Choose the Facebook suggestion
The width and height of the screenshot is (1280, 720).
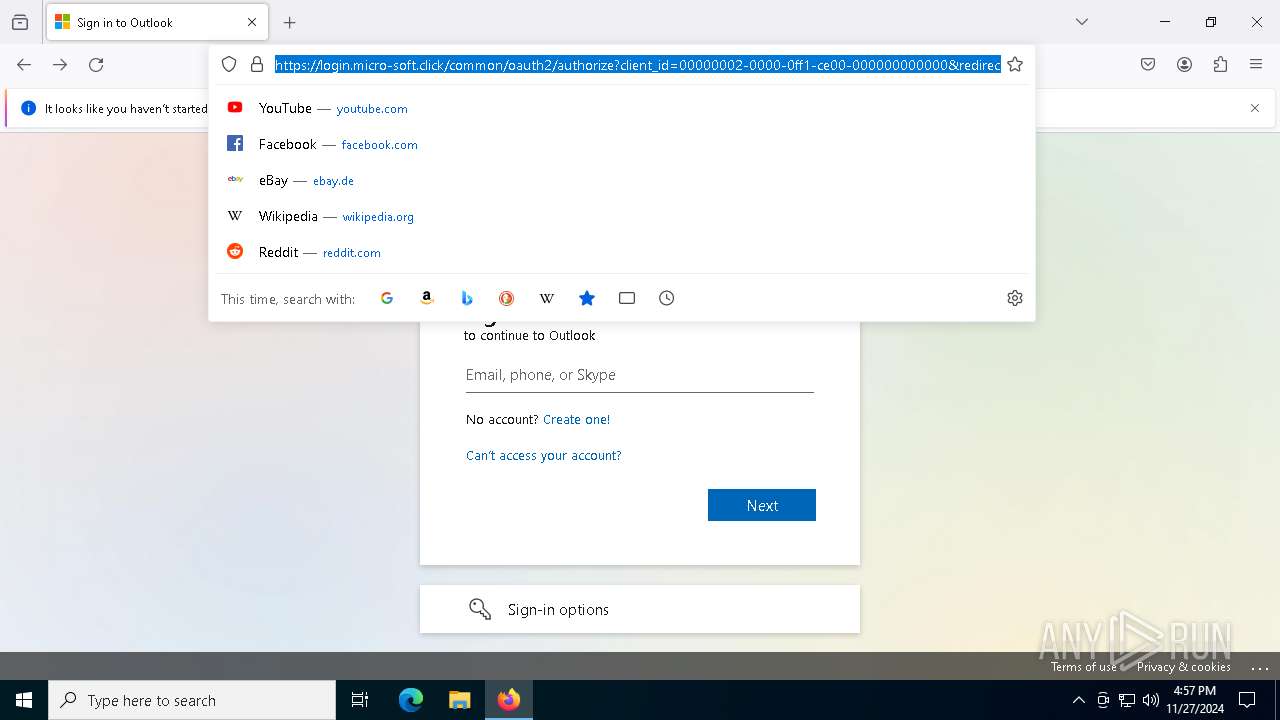coord(621,144)
